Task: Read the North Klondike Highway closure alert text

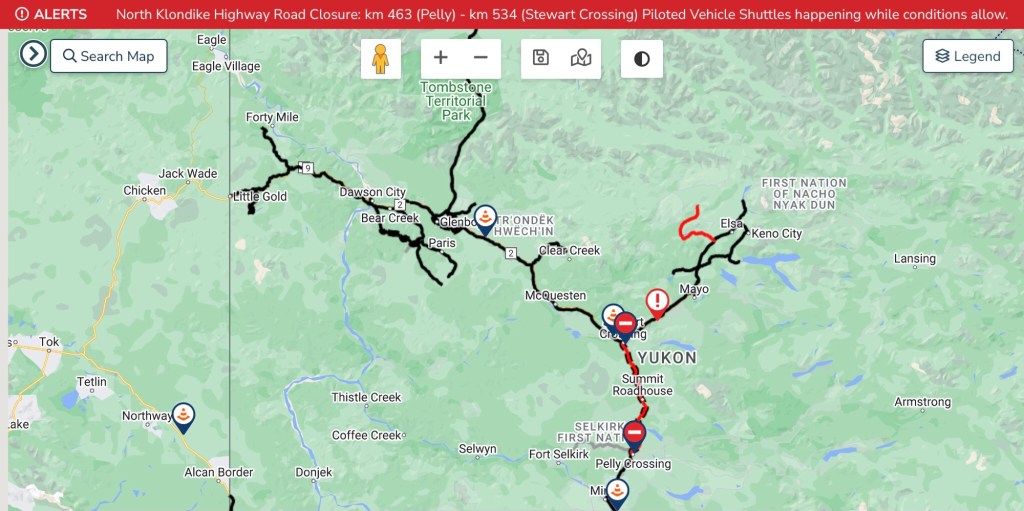Action: pos(562,14)
